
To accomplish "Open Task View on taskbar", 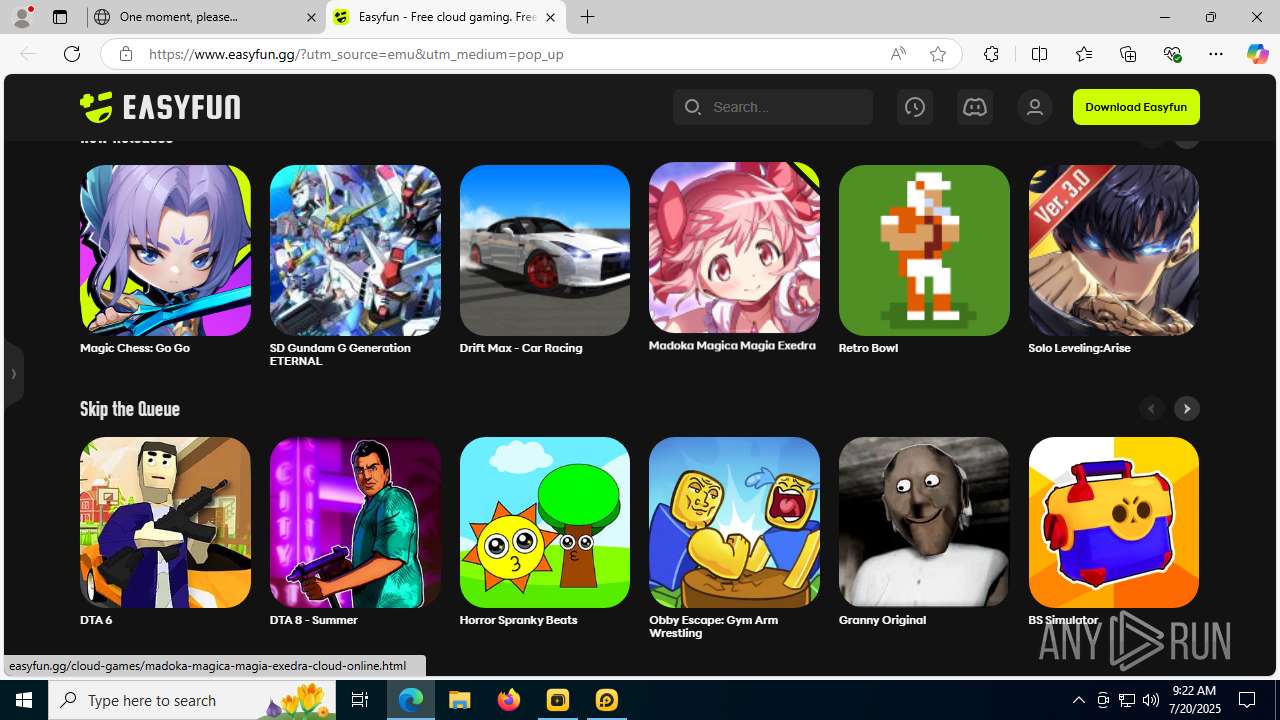I will [360, 700].
